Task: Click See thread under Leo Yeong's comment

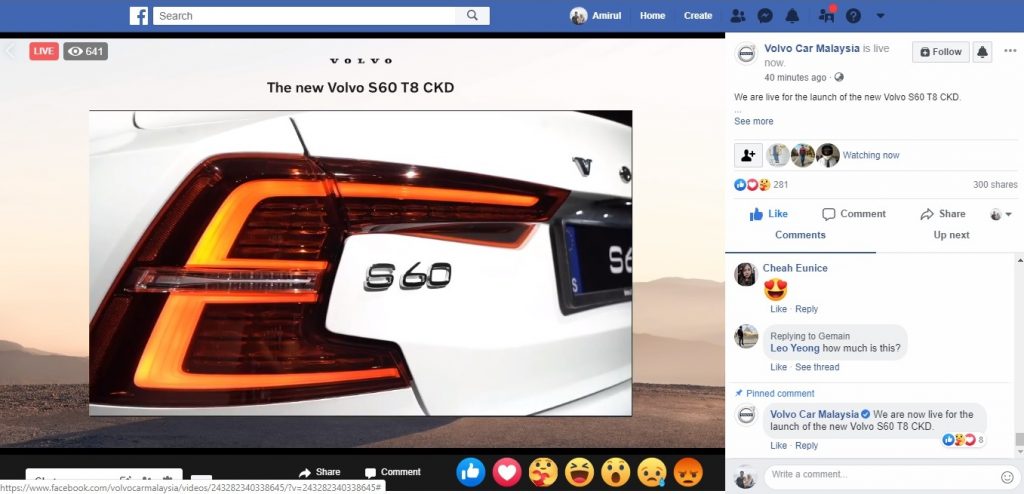Action: click(x=817, y=367)
